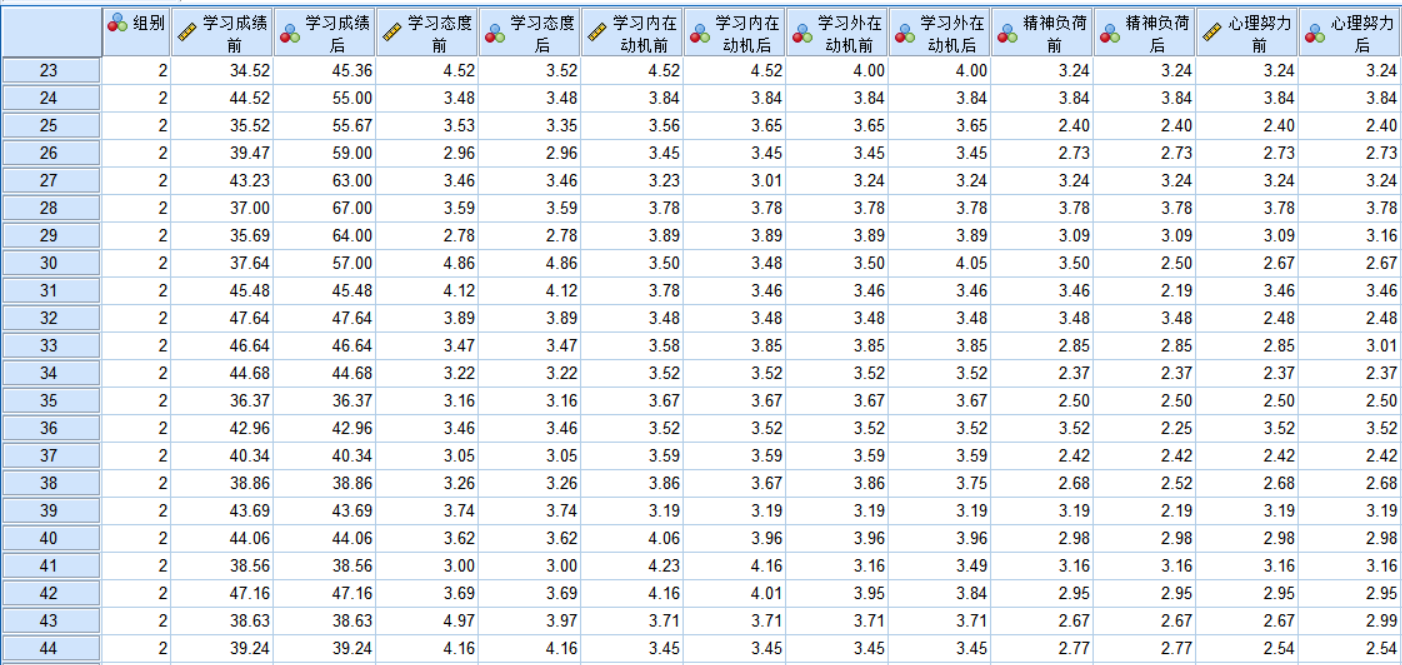
Task: Select row number 39 header
Action: 50,511
